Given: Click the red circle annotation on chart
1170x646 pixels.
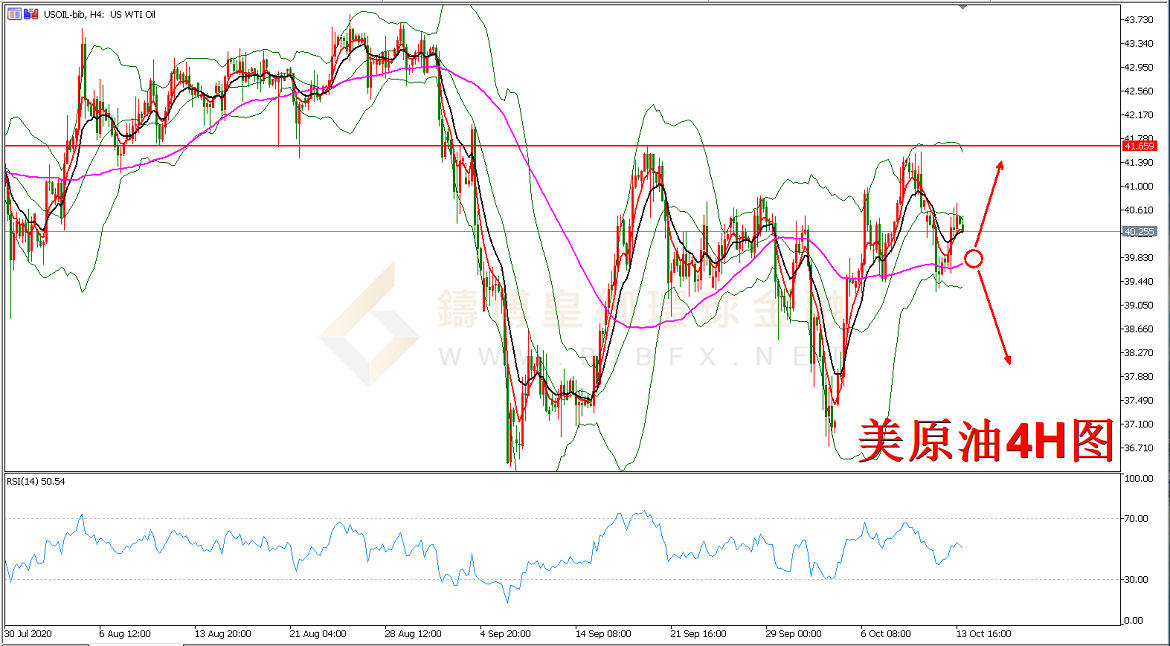Looking at the screenshot, I should [x=974, y=258].
